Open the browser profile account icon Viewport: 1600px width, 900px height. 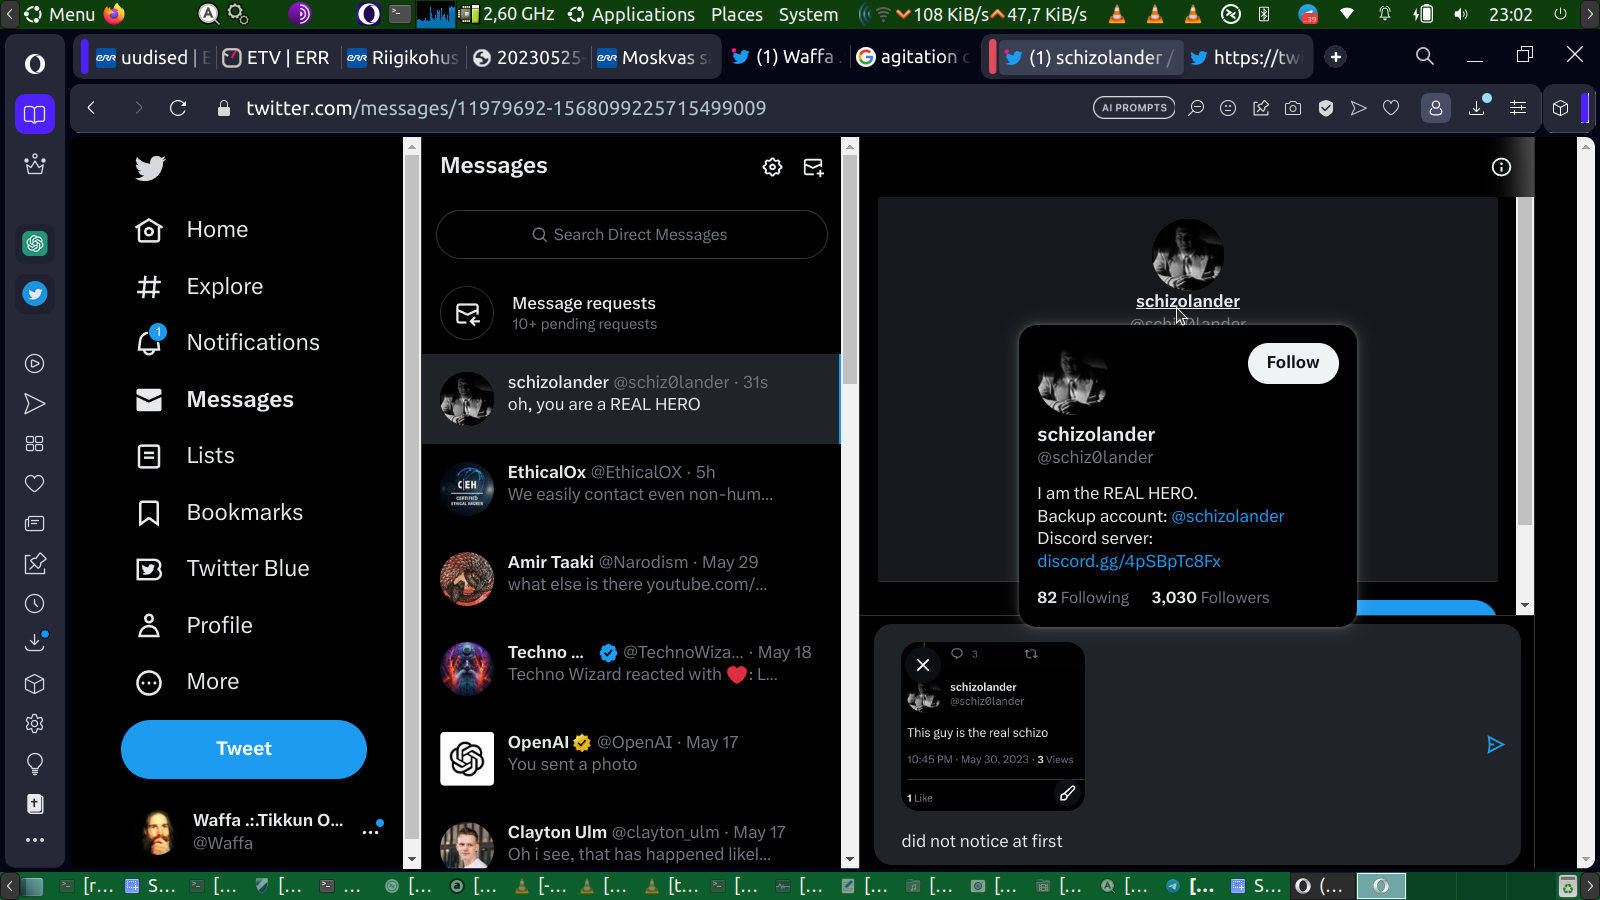click(x=1436, y=108)
